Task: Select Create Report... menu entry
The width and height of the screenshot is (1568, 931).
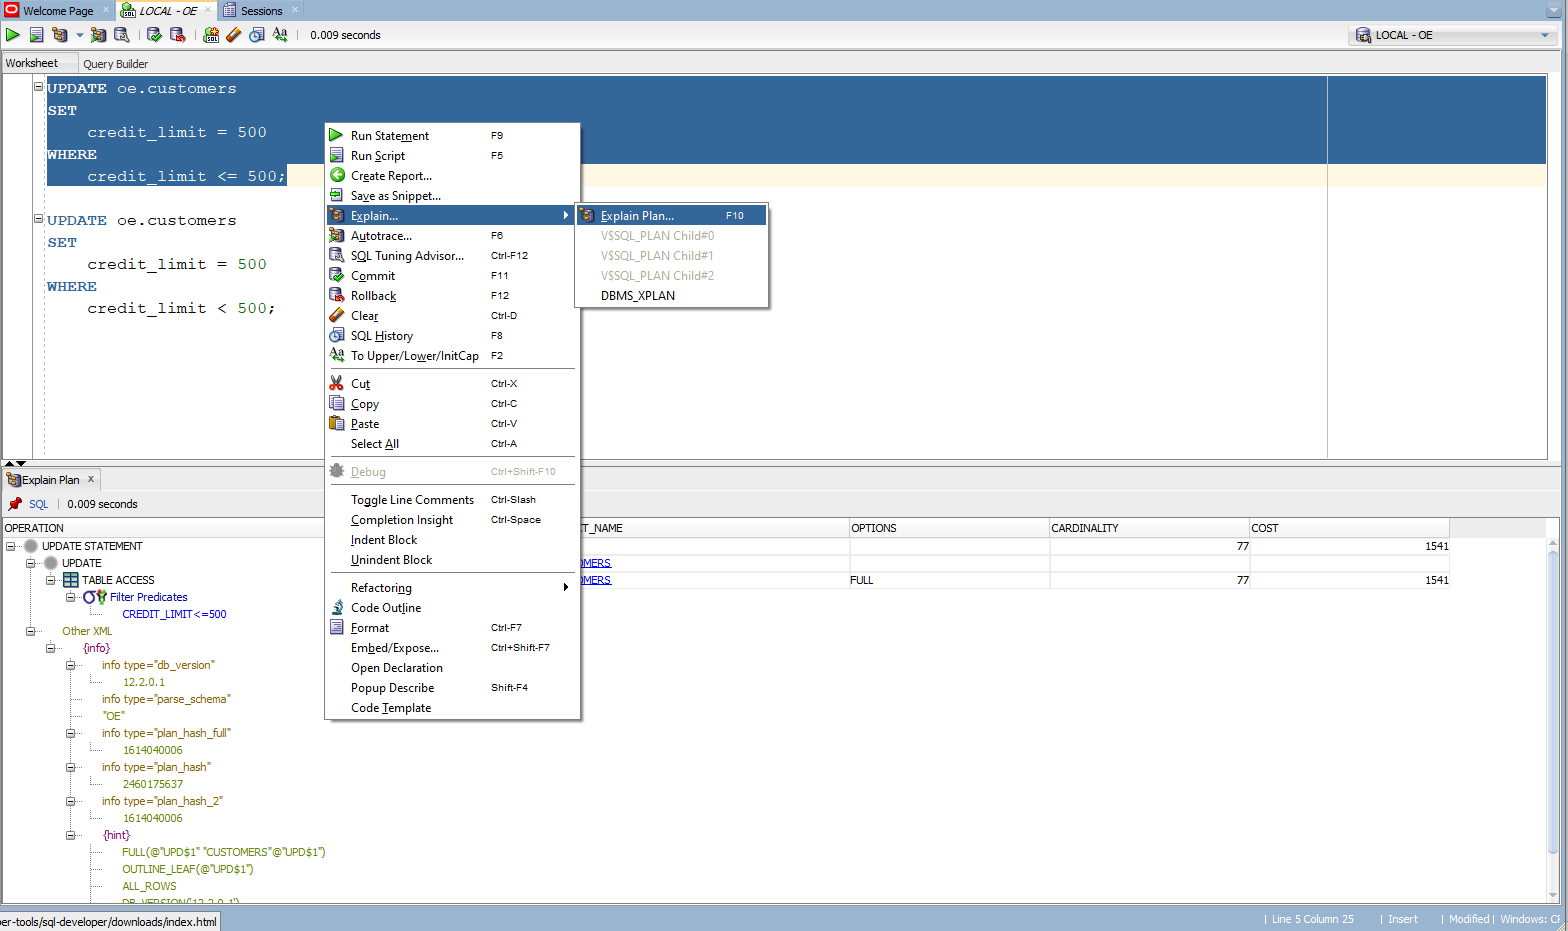Action: point(453,176)
